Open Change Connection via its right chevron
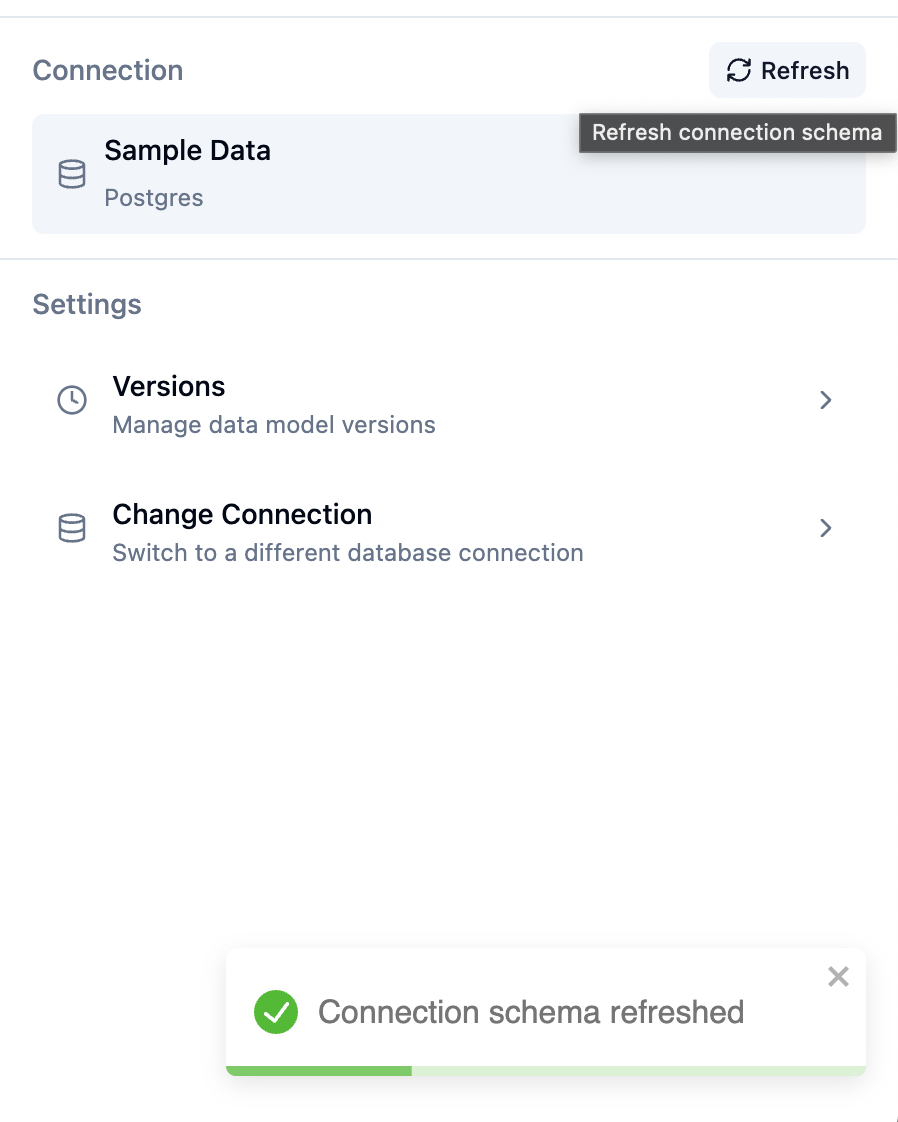 (825, 528)
